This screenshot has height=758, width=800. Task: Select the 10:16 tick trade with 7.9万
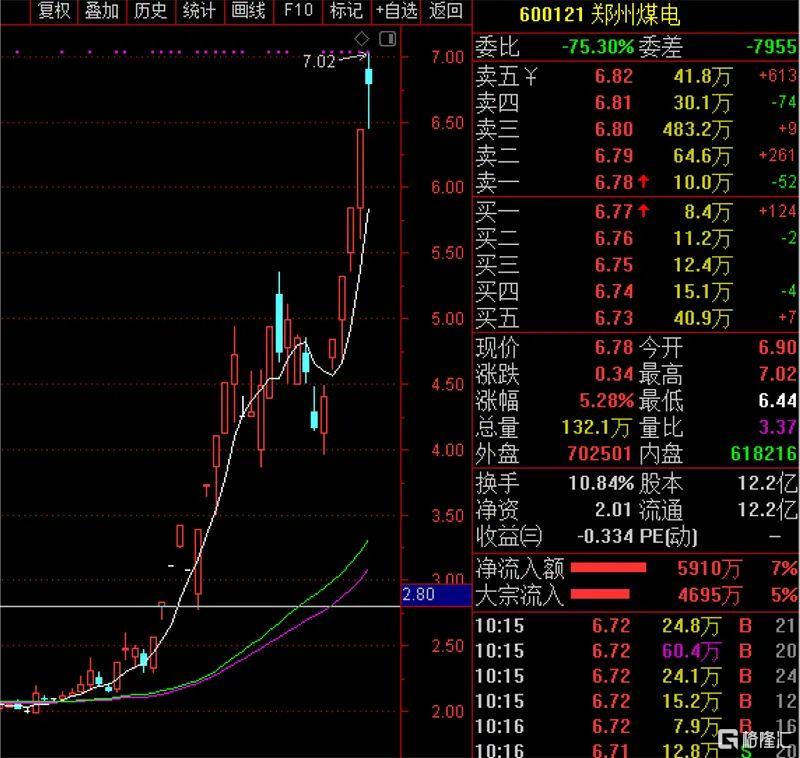pyautogui.click(x=635, y=727)
